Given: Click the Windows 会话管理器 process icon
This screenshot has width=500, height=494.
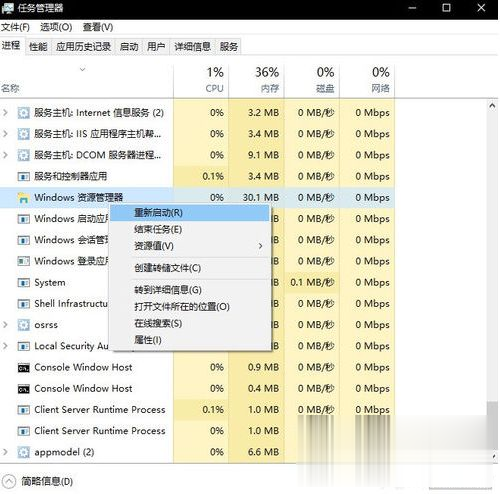Looking at the screenshot, I should pos(23,240).
